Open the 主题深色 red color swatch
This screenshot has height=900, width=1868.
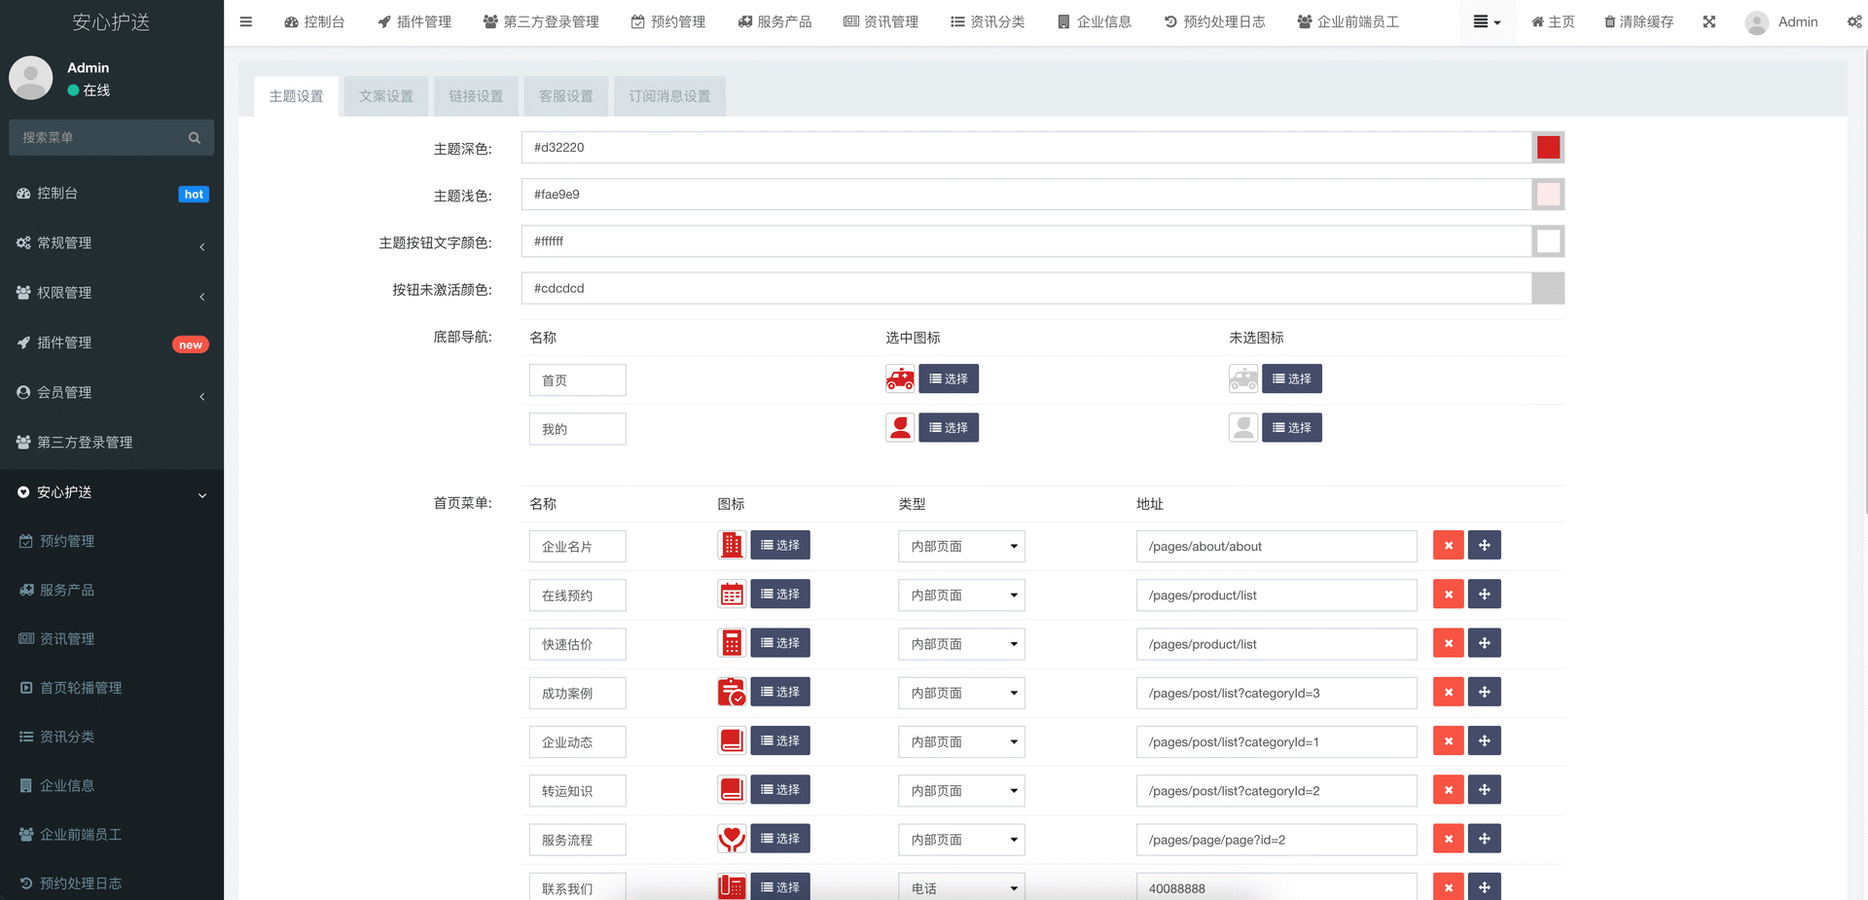coord(1548,148)
